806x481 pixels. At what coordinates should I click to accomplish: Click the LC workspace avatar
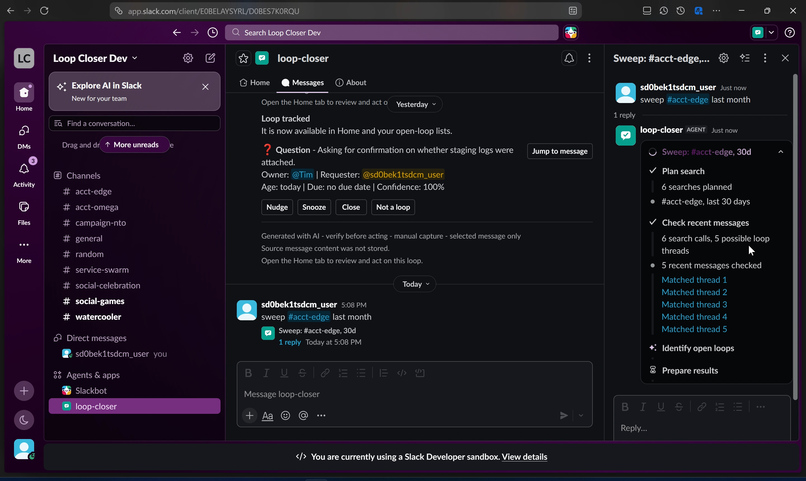(24, 58)
